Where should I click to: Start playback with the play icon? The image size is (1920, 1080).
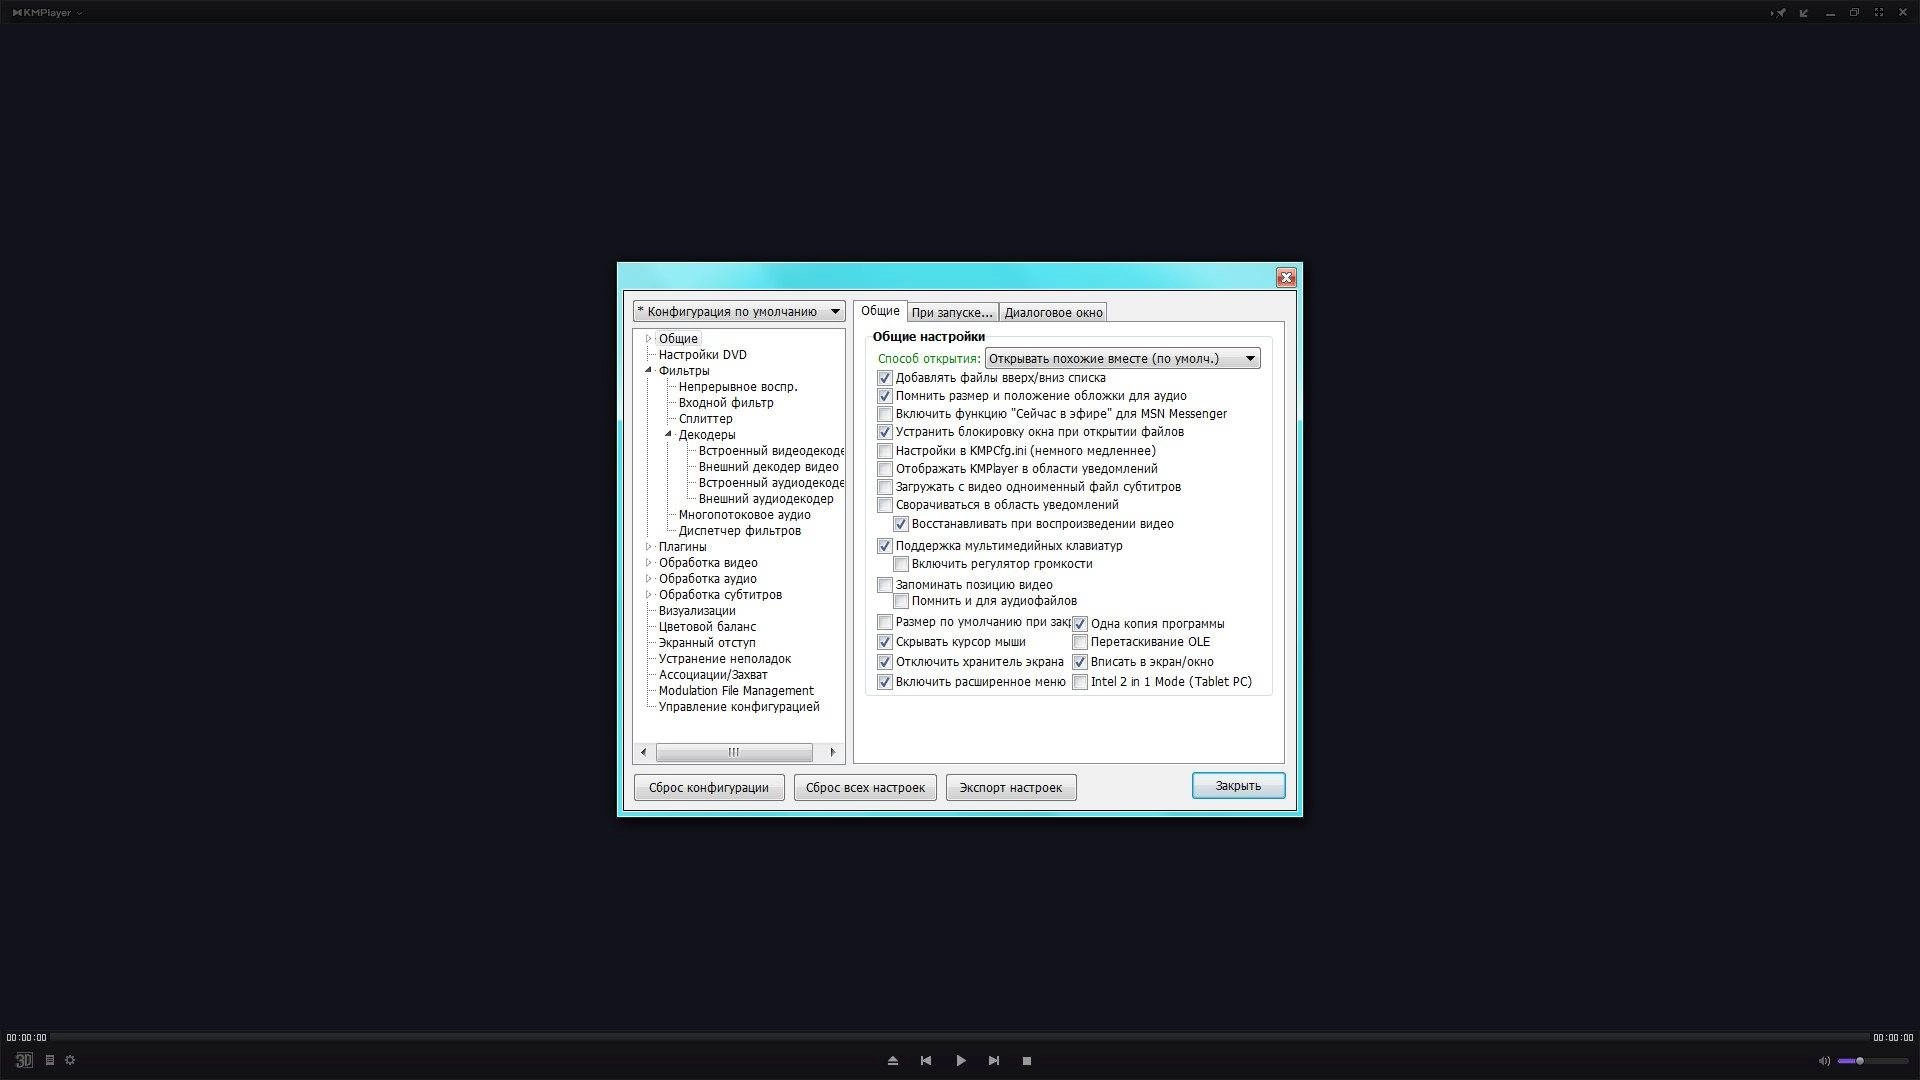(x=961, y=1061)
